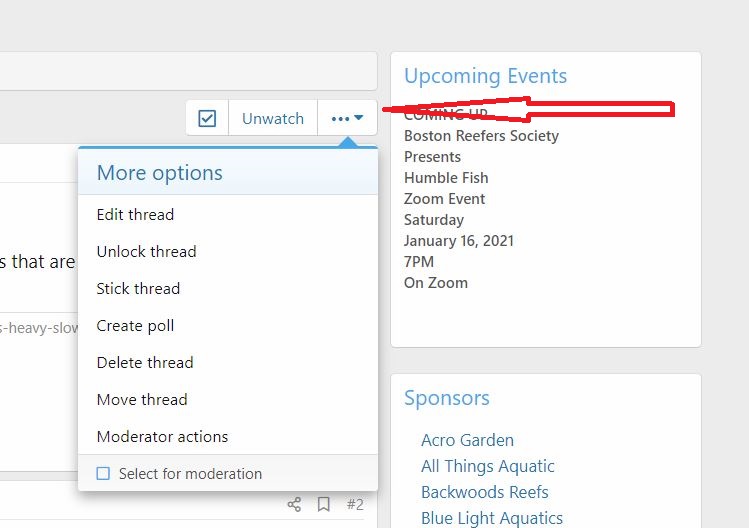
Task: Open the Acro Garden sponsor link
Action: 467,440
